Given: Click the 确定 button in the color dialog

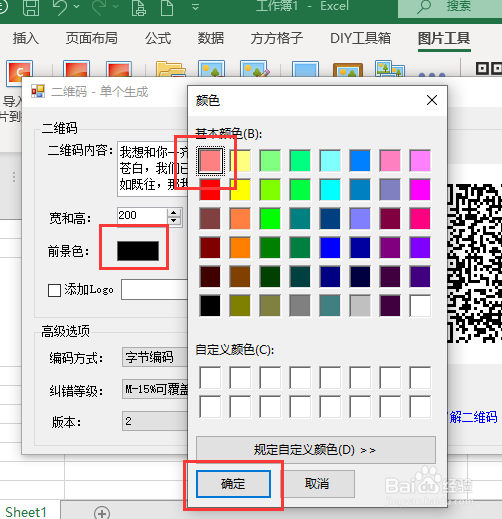Looking at the screenshot, I should 233,484.
